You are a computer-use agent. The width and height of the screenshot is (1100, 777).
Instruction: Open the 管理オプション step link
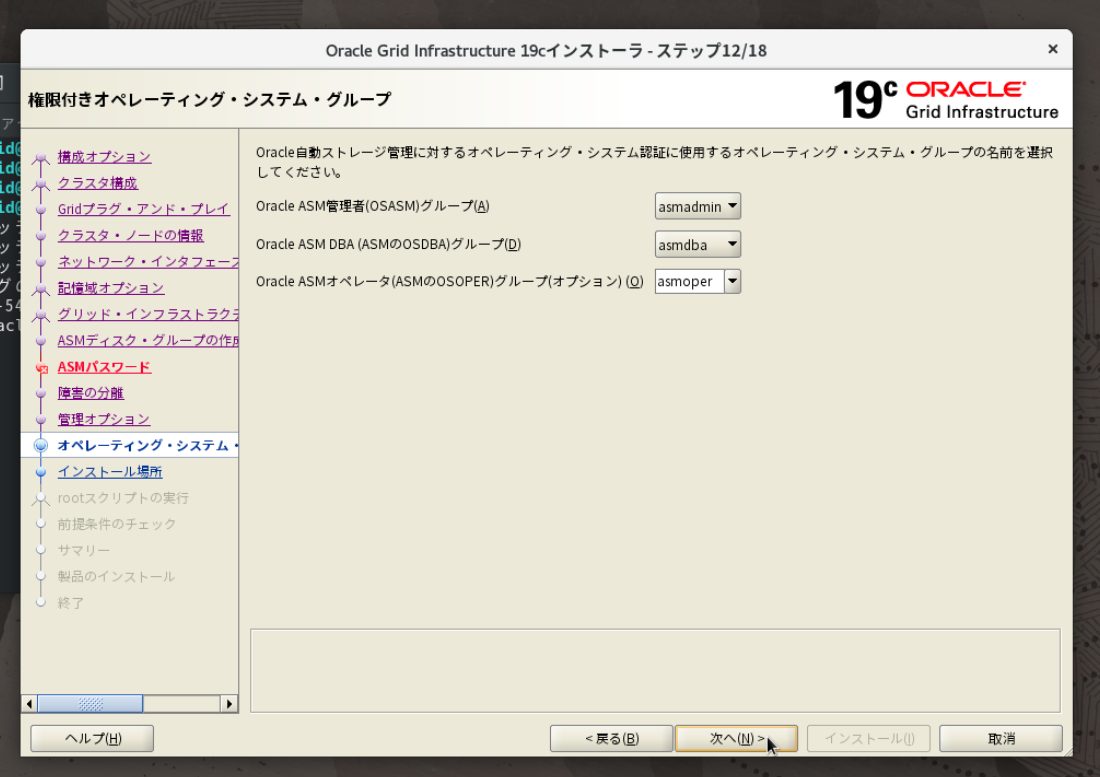click(x=104, y=419)
